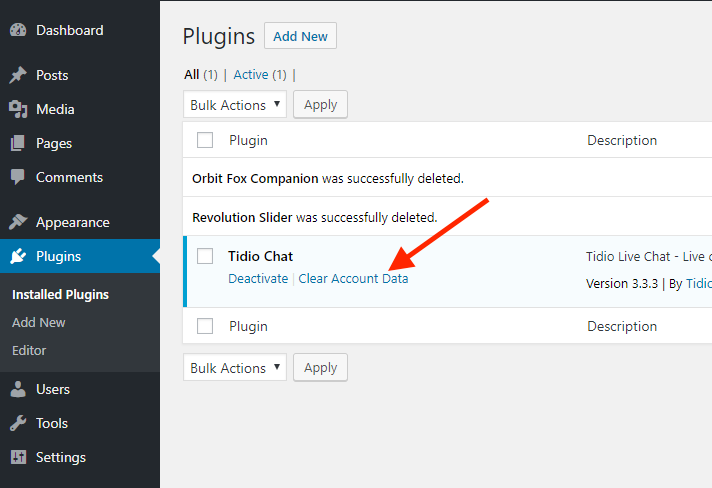Image resolution: width=712 pixels, height=488 pixels.
Task: Click the Add New button beside Plugins
Action: pos(300,36)
